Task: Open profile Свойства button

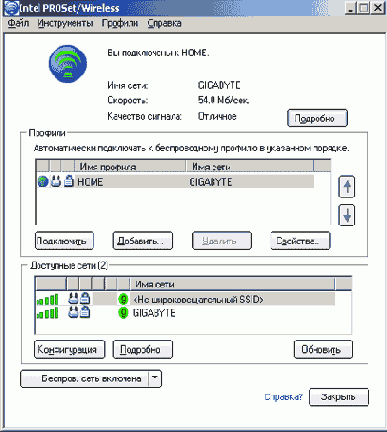Action: tap(300, 241)
